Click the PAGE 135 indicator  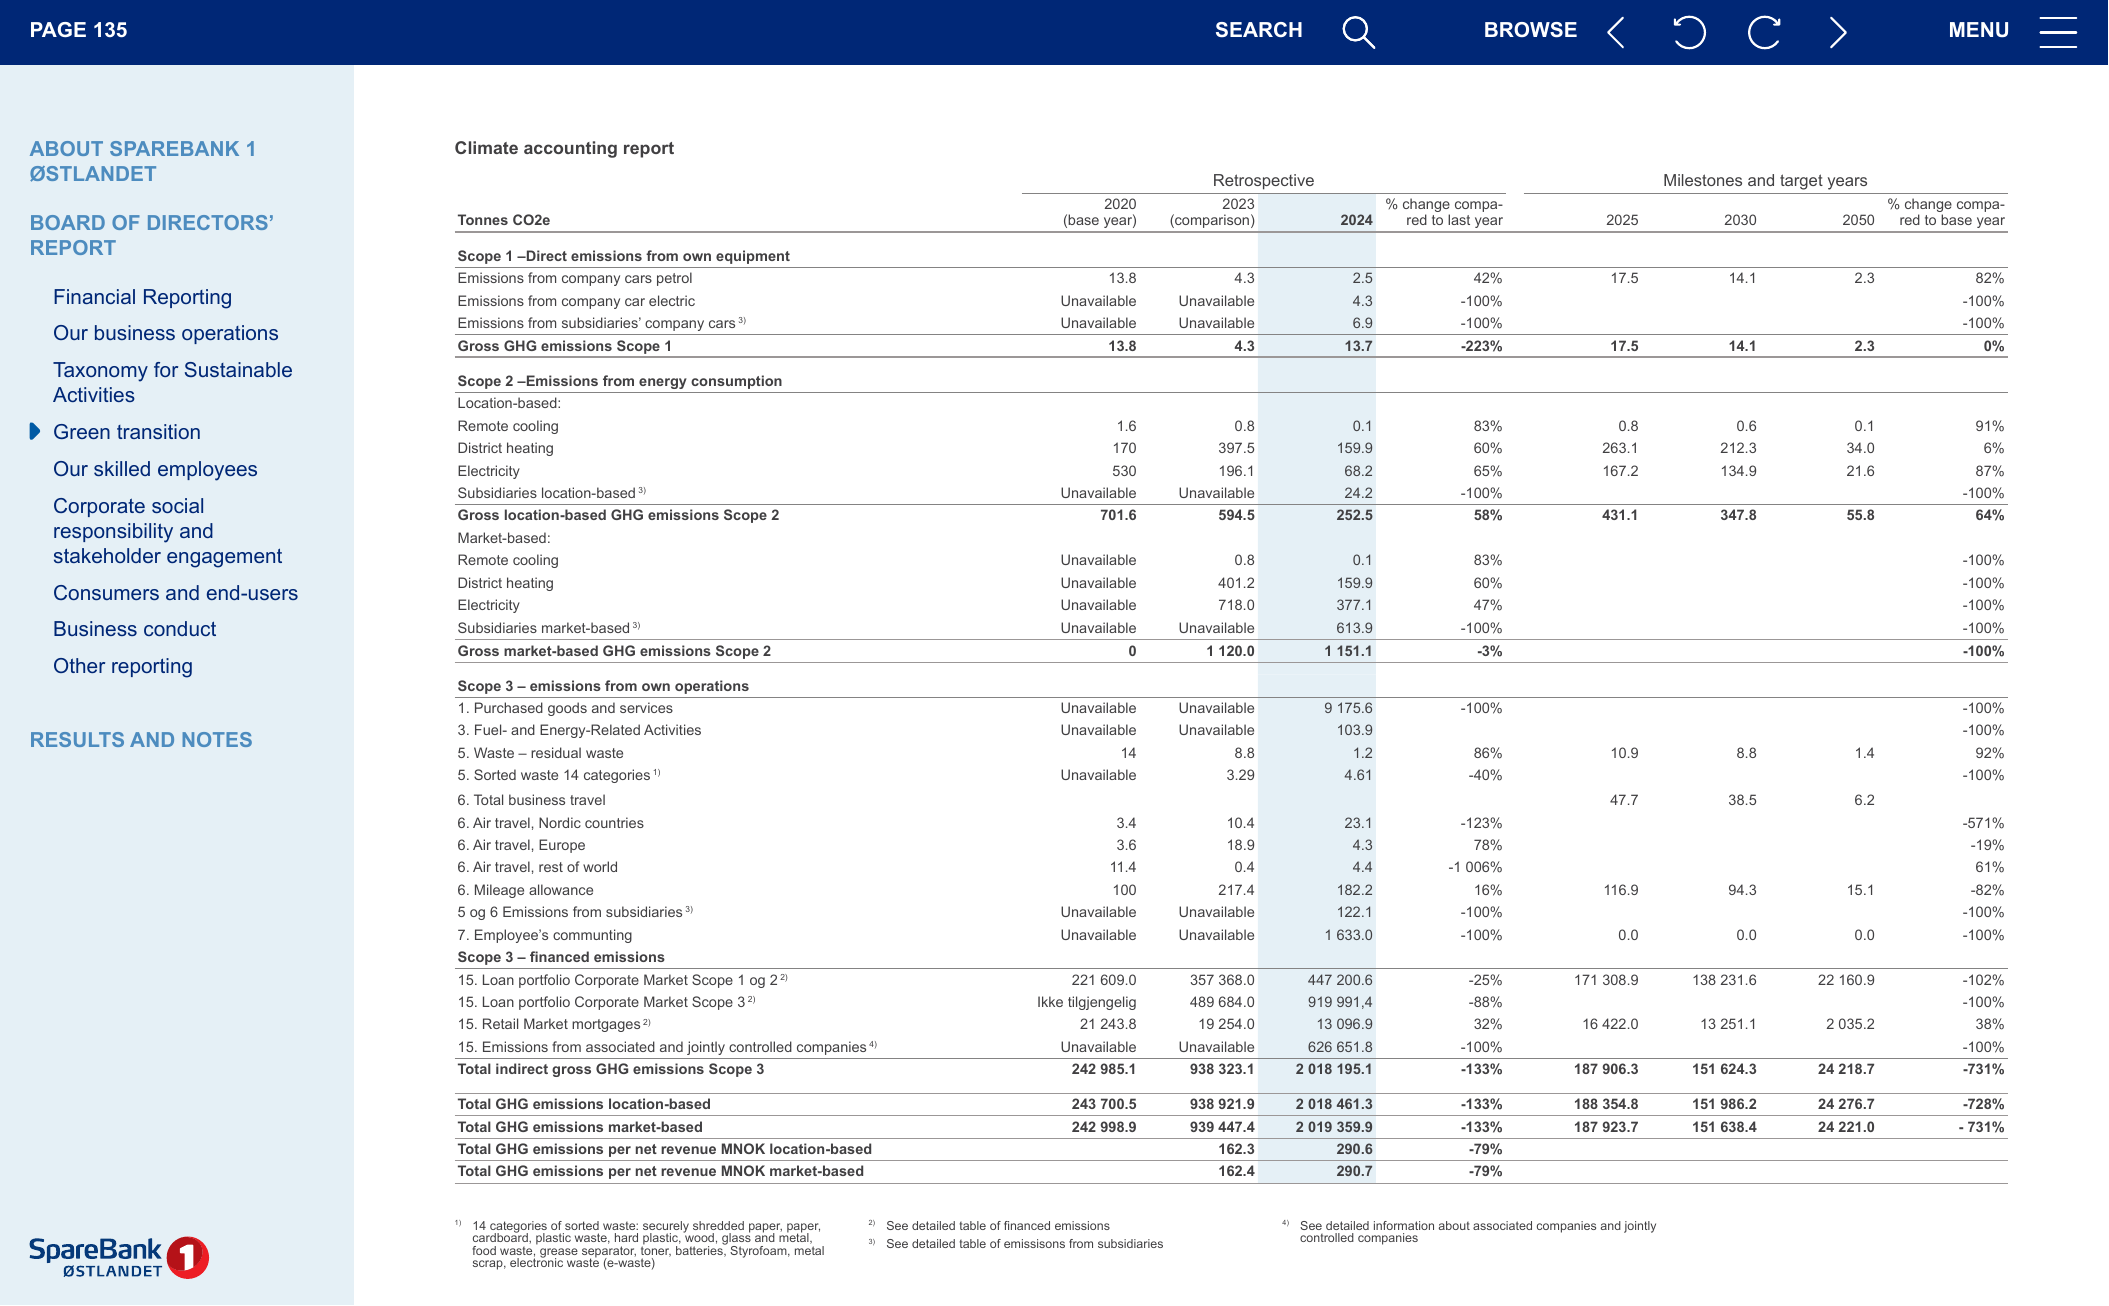coord(79,30)
